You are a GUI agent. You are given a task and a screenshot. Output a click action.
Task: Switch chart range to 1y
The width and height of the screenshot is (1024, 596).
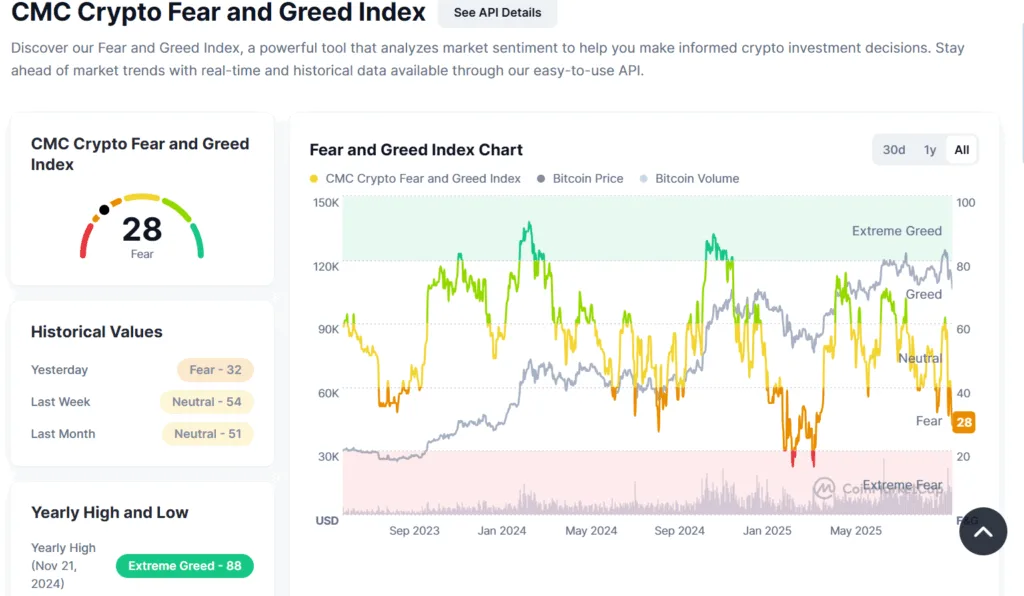point(929,149)
